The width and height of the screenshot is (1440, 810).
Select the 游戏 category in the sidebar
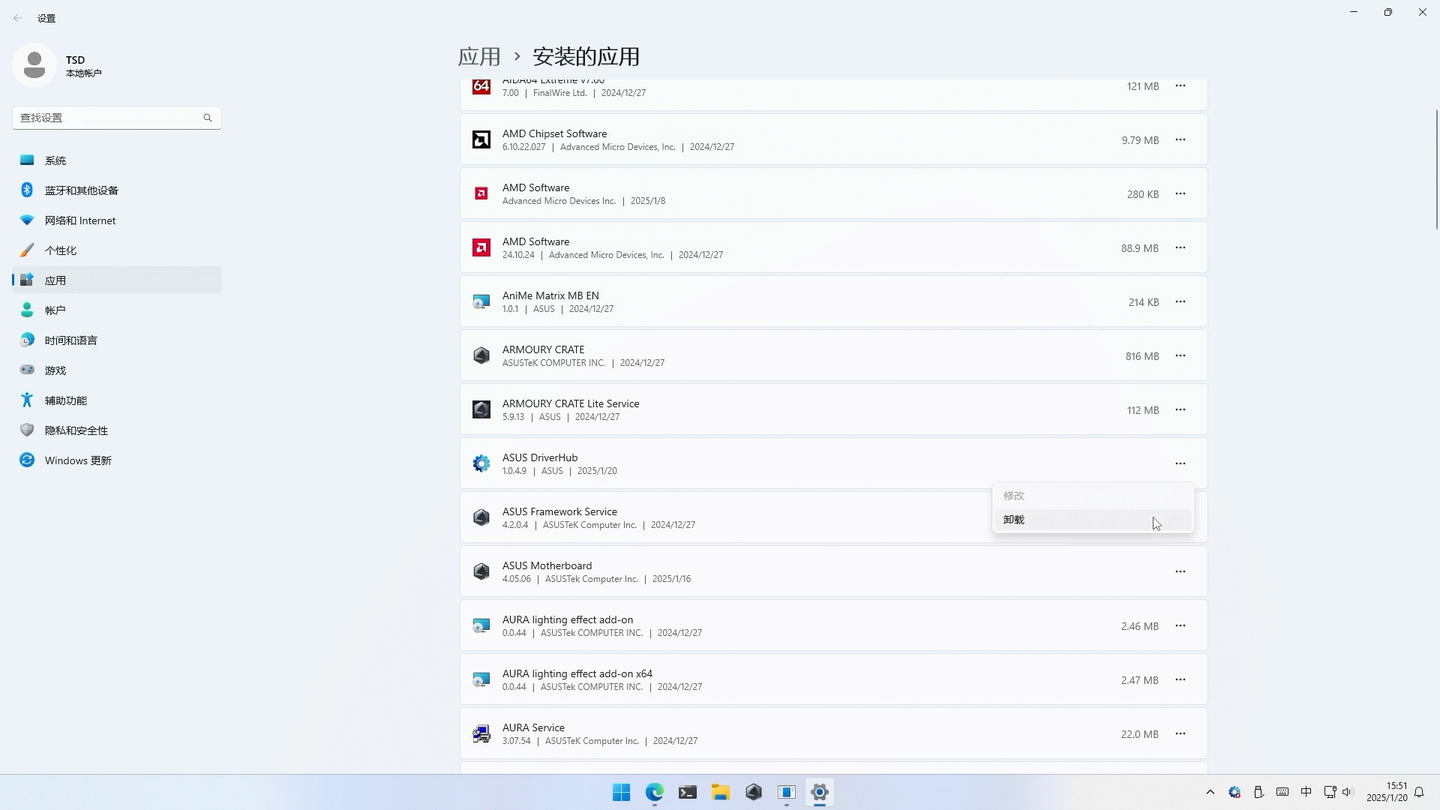click(x=55, y=370)
